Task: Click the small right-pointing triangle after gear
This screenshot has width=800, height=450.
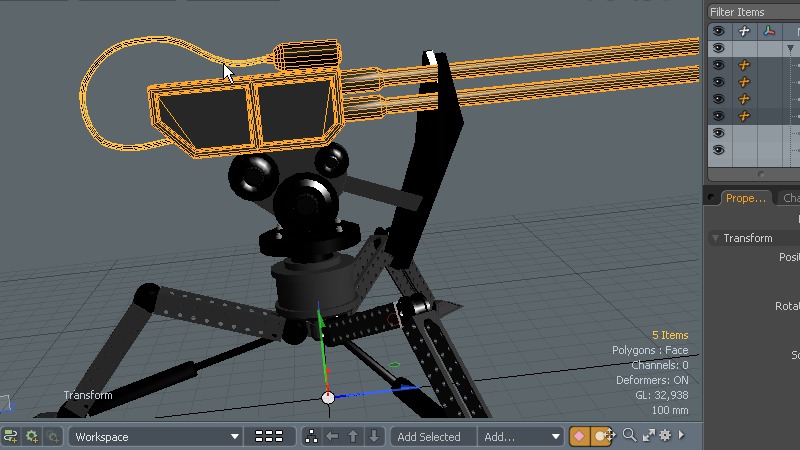Action: [x=681, y=435]
